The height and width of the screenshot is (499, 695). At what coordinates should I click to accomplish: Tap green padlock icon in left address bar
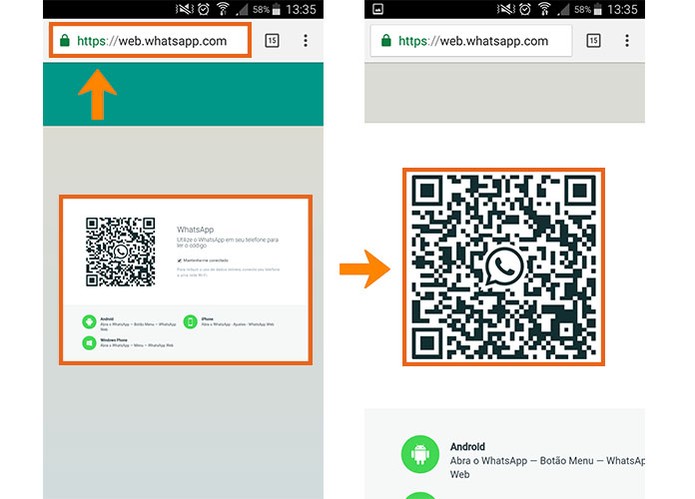[65, 40]
